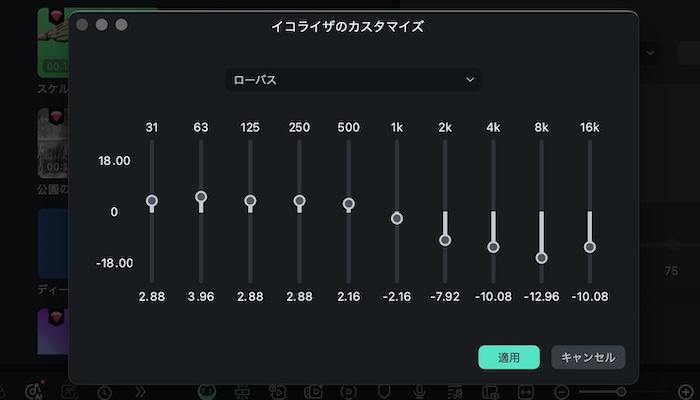700x400 pixels.
Task: Click the microphone voiceover icon in timeline toolbar
Action: pyautogui.click(x=419, y=392)
